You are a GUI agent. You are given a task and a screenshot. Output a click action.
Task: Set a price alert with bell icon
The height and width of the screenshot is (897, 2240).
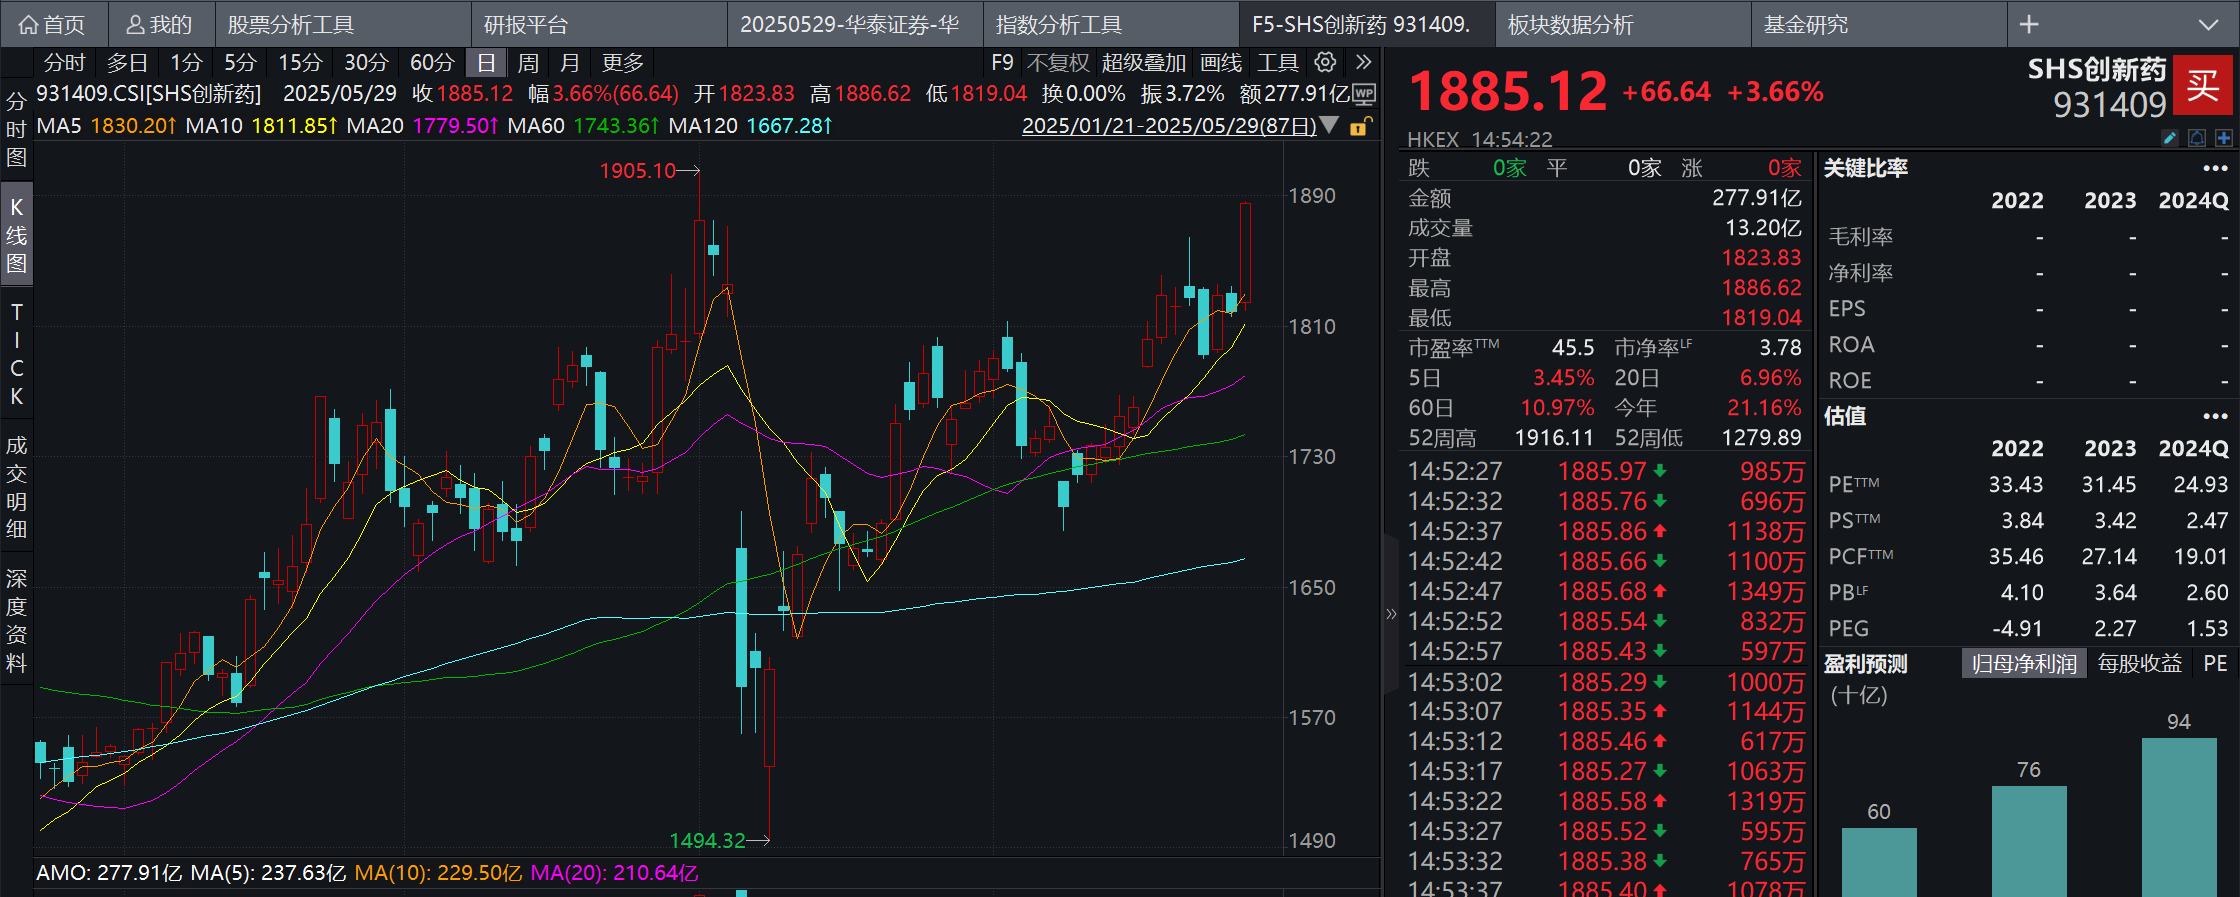(x=2197, y=138)
